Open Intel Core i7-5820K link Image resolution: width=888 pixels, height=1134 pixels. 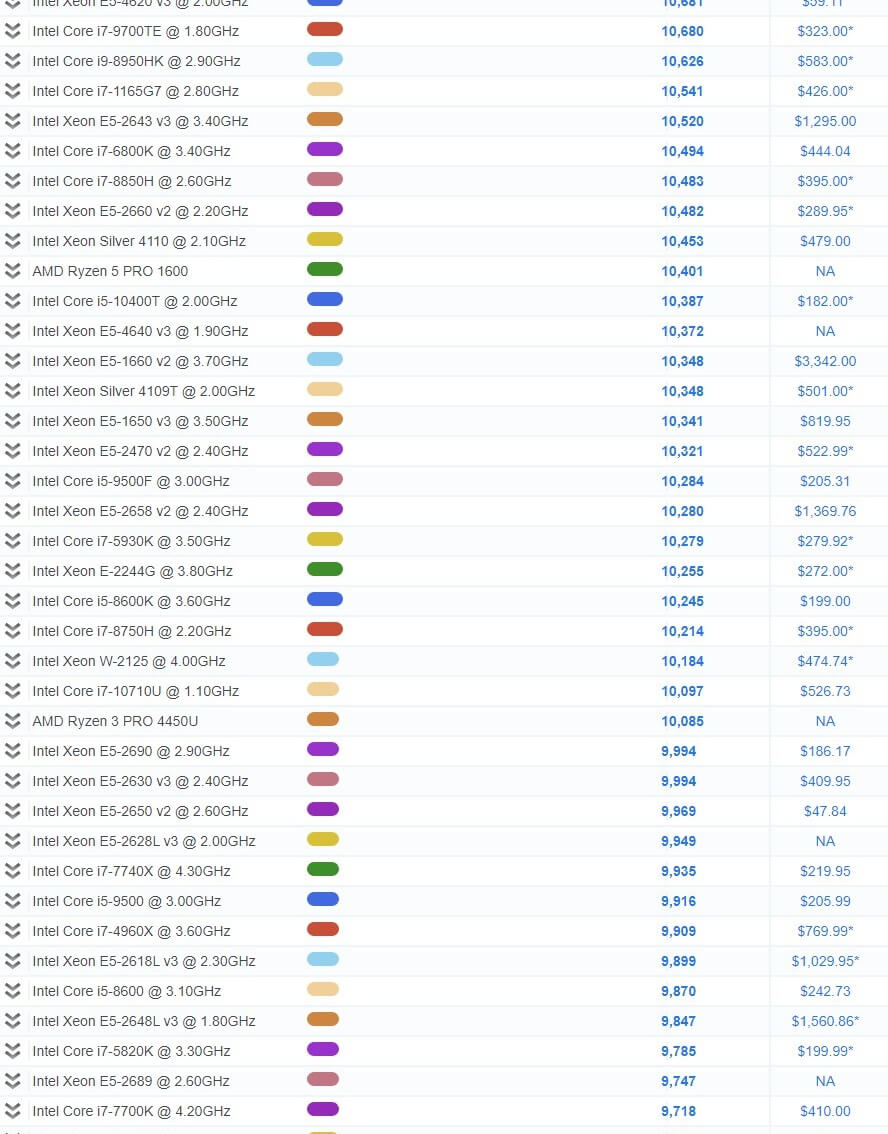coord(132,1051)
